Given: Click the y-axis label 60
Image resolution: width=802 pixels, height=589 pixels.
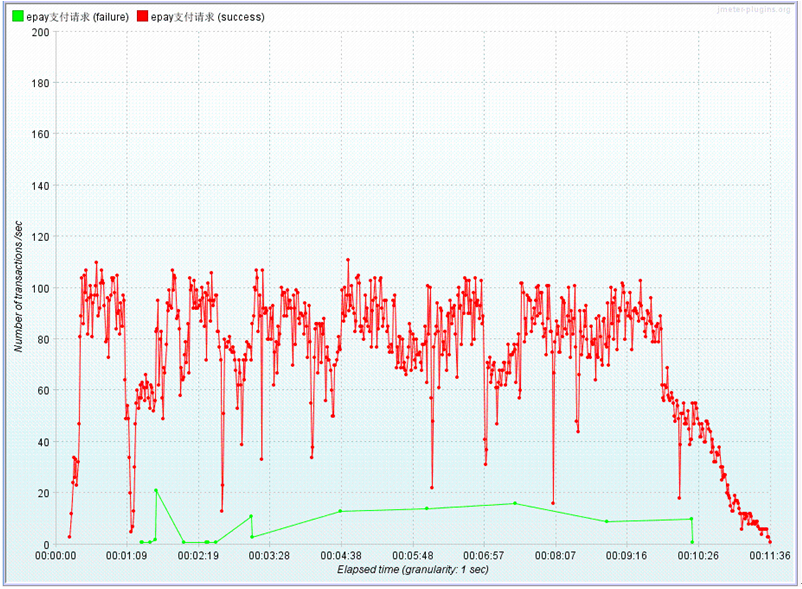Looking at the screenshot, I should [x=43, y=391].
